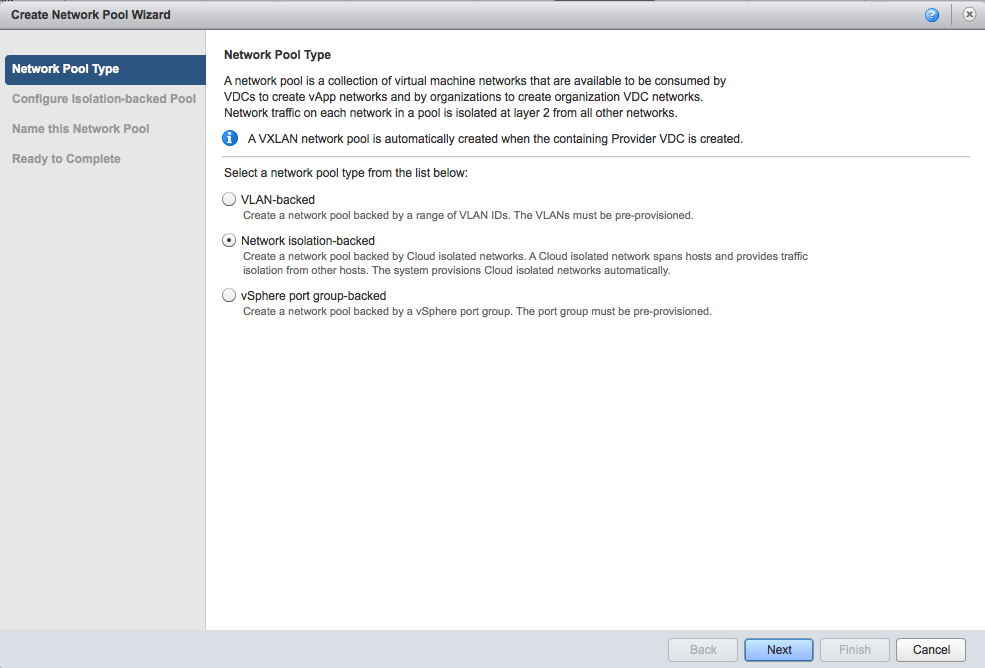Hit the Finish button
Screen dimensions: 985x668
(854, 650)
